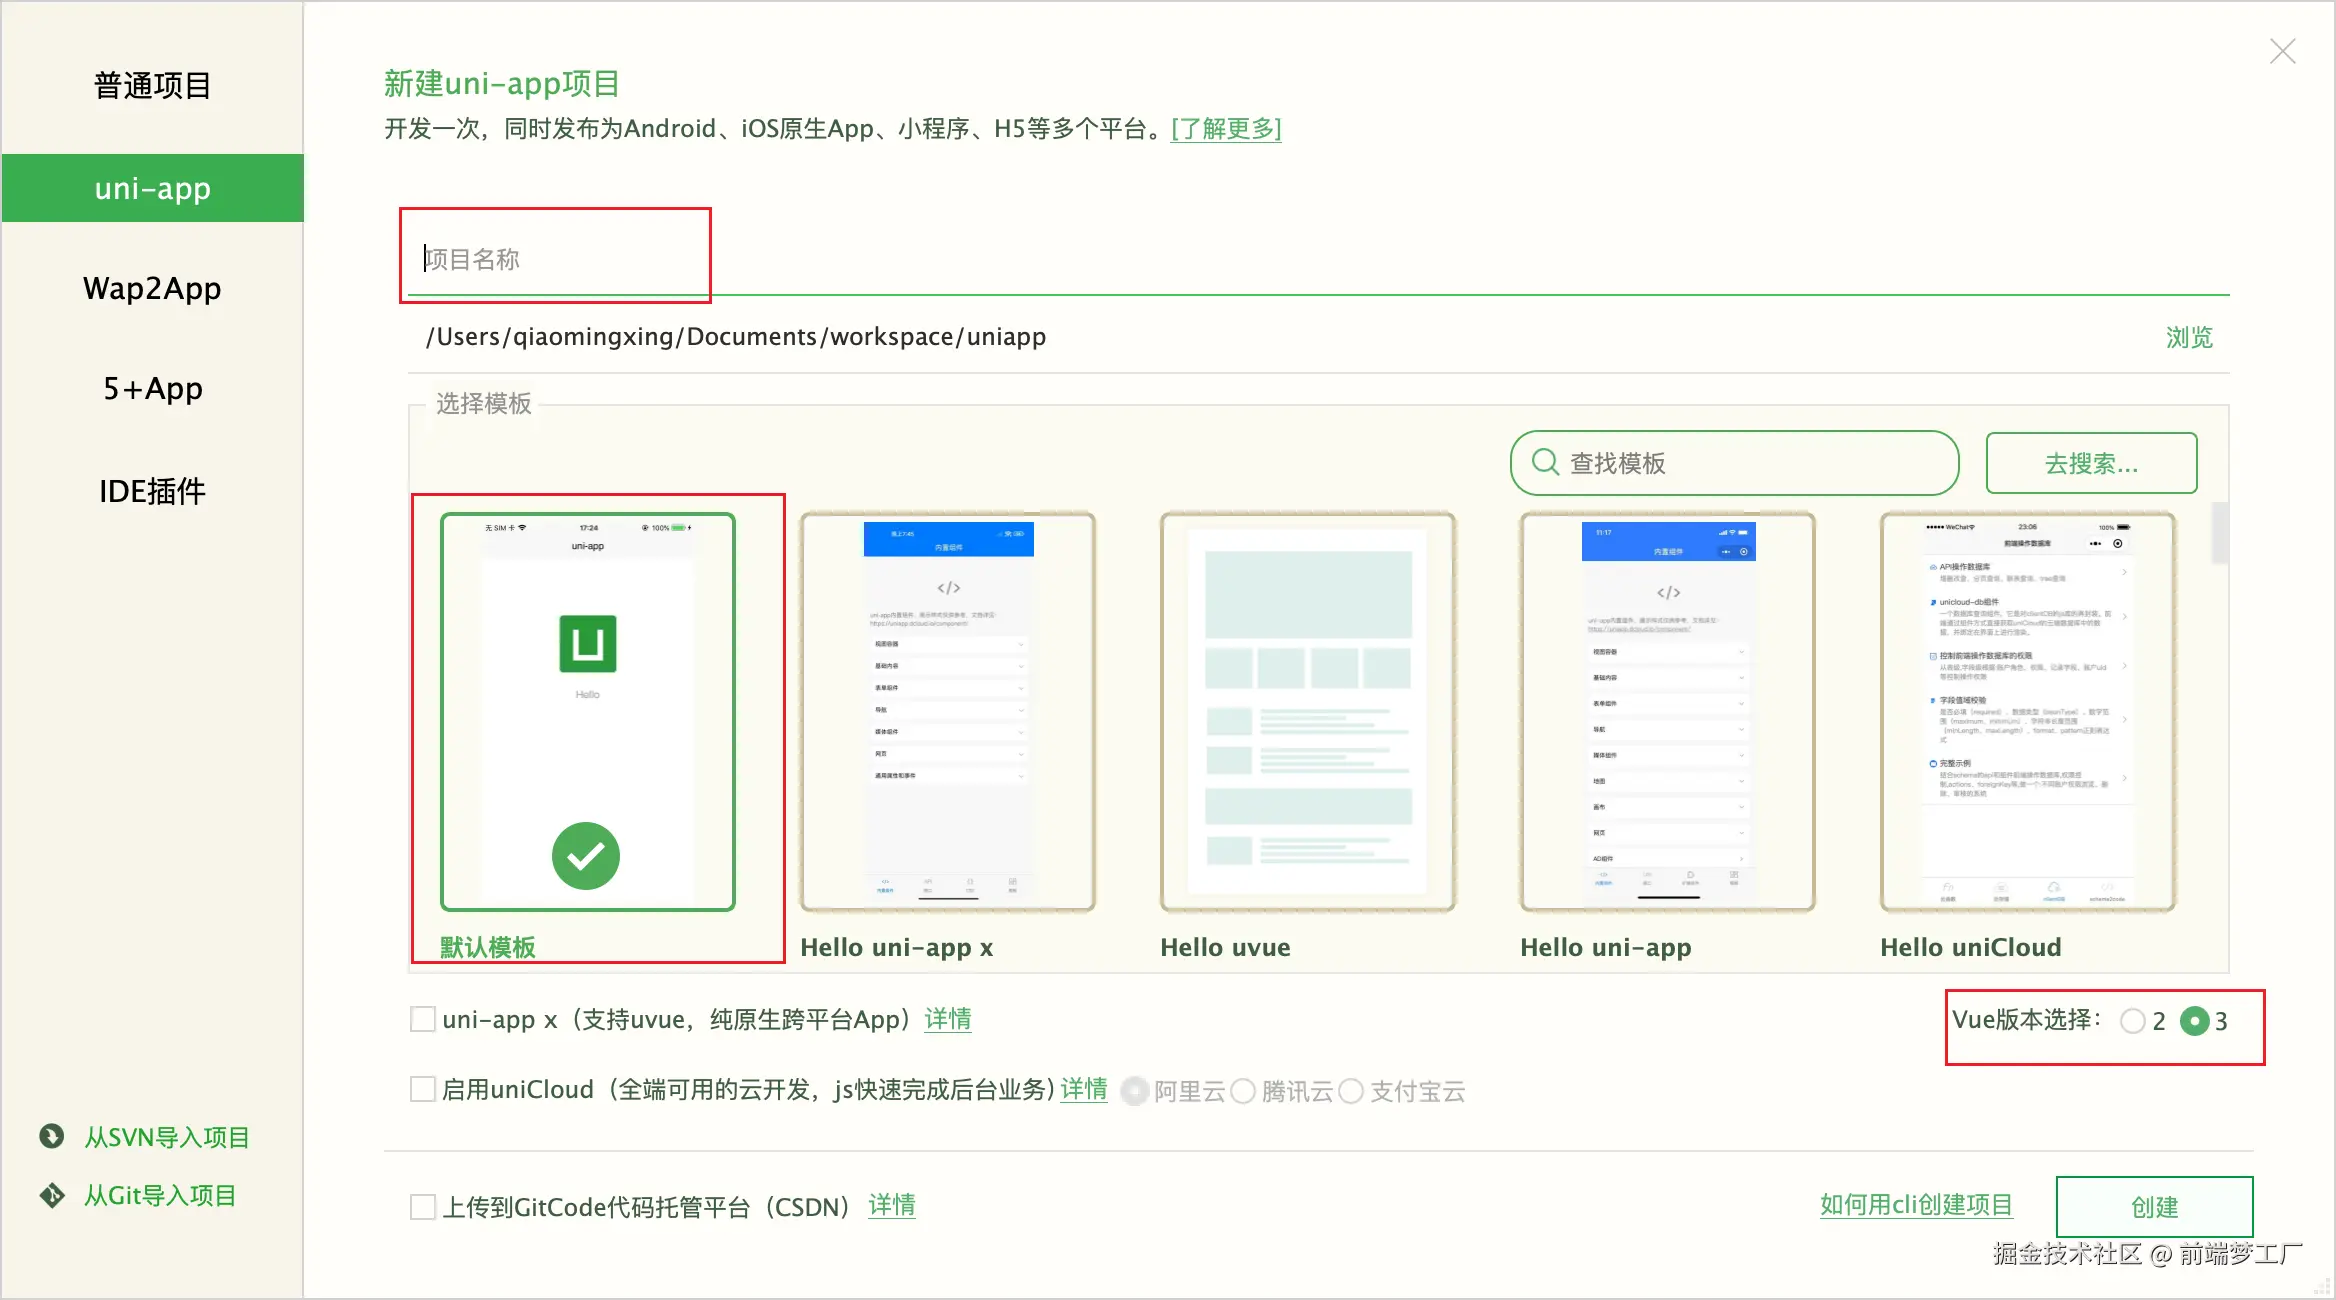Switch to the 普通项目 tab
This screenshot has width=2336, height=1300.
pyautogui.click(x=153, y=86)
